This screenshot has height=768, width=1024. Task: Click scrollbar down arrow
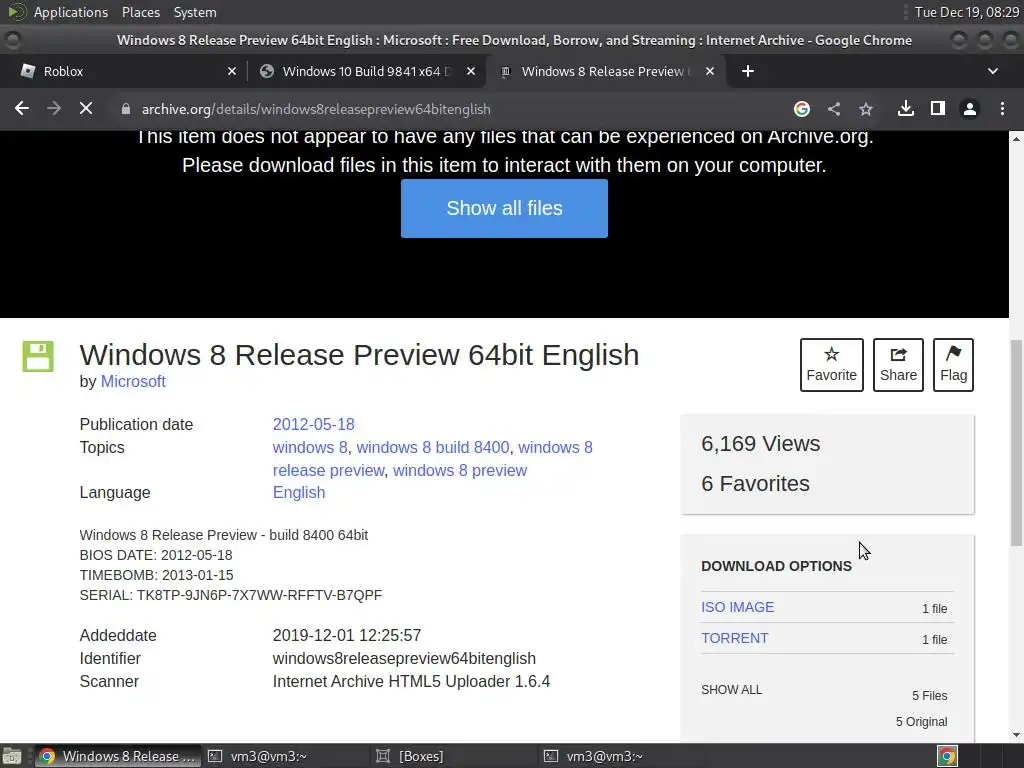coord(1016,735)
